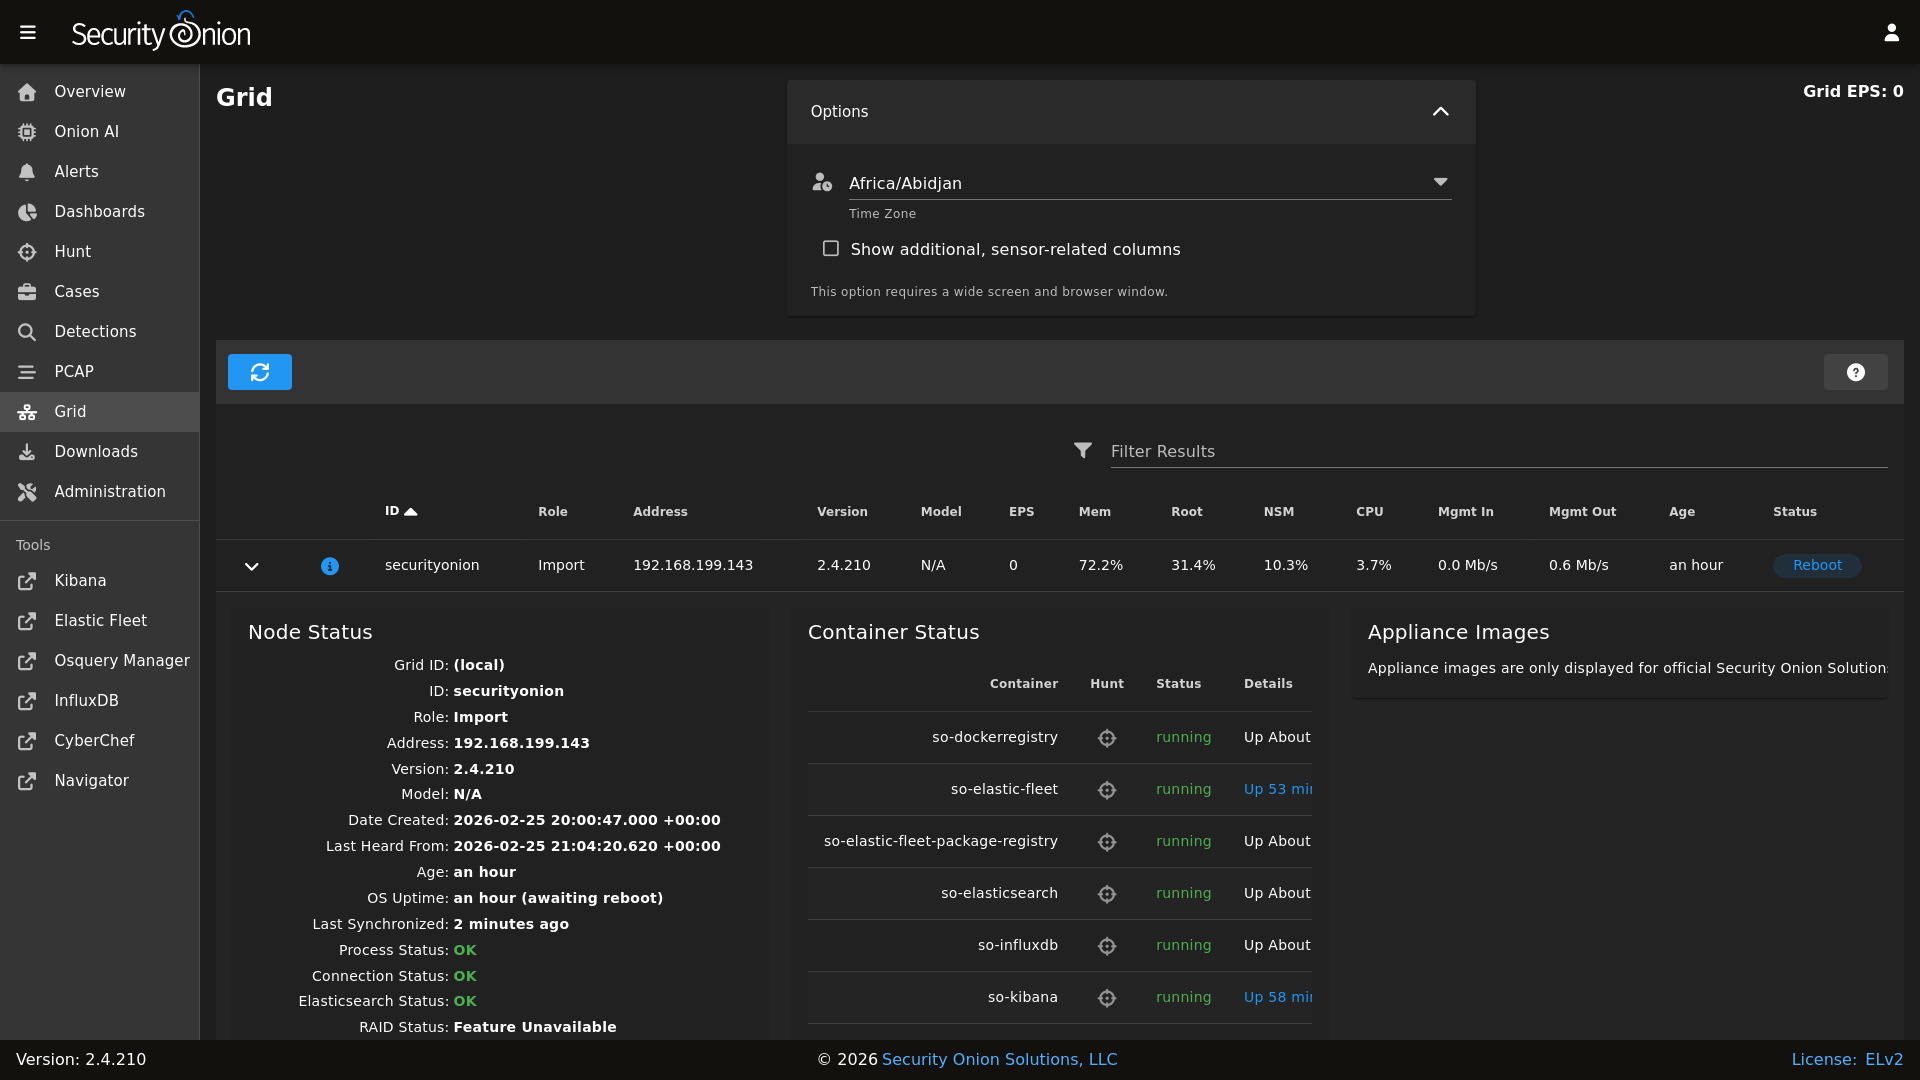Click the info icon for securityonion node
This screenshot has width=1920, height=1080.
(x=330, y=566)
